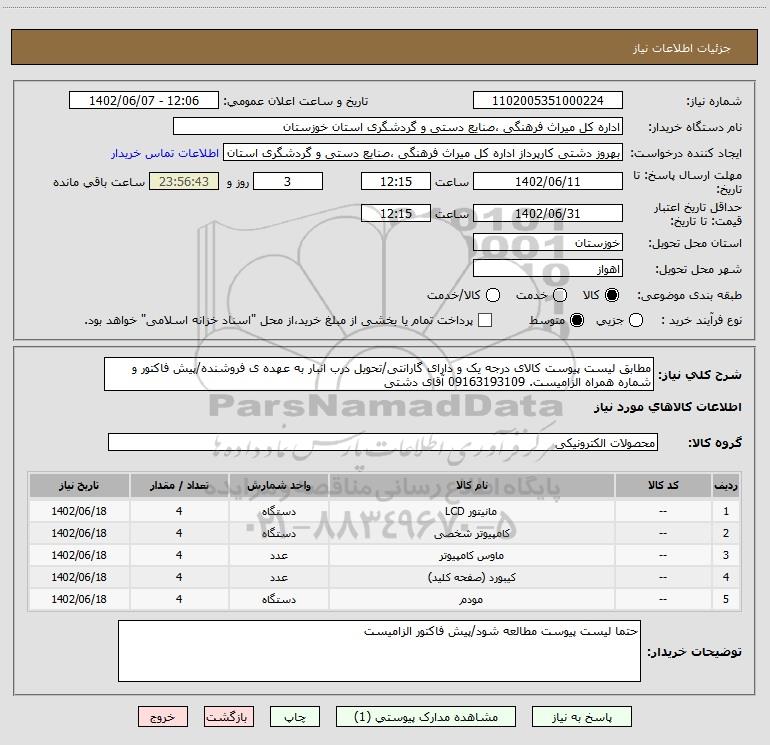Click the buyer organization name field

pos(398,127)
